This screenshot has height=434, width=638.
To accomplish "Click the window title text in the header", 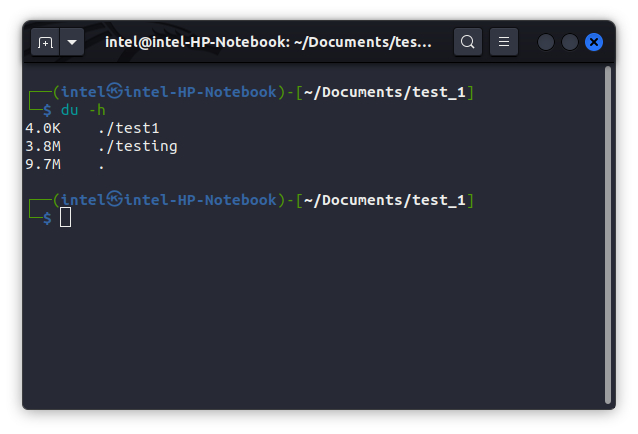I will point(268,42).
